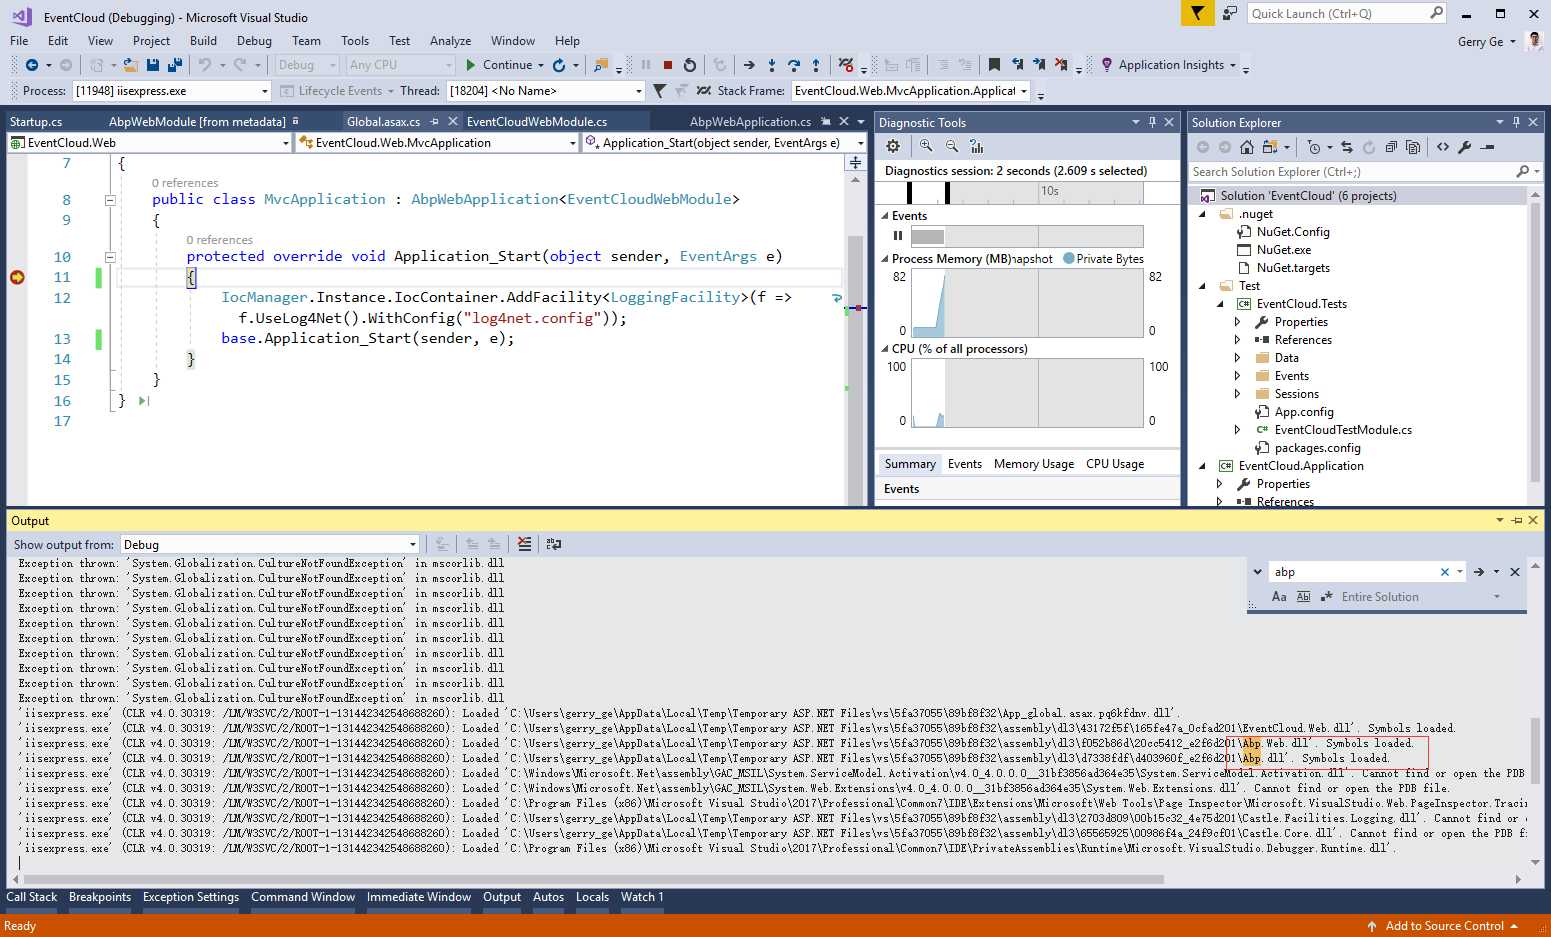Screen dimensions: 1551x937
Task: Click the Application Insights lightbulb icon
Action: click(1106, 65)
